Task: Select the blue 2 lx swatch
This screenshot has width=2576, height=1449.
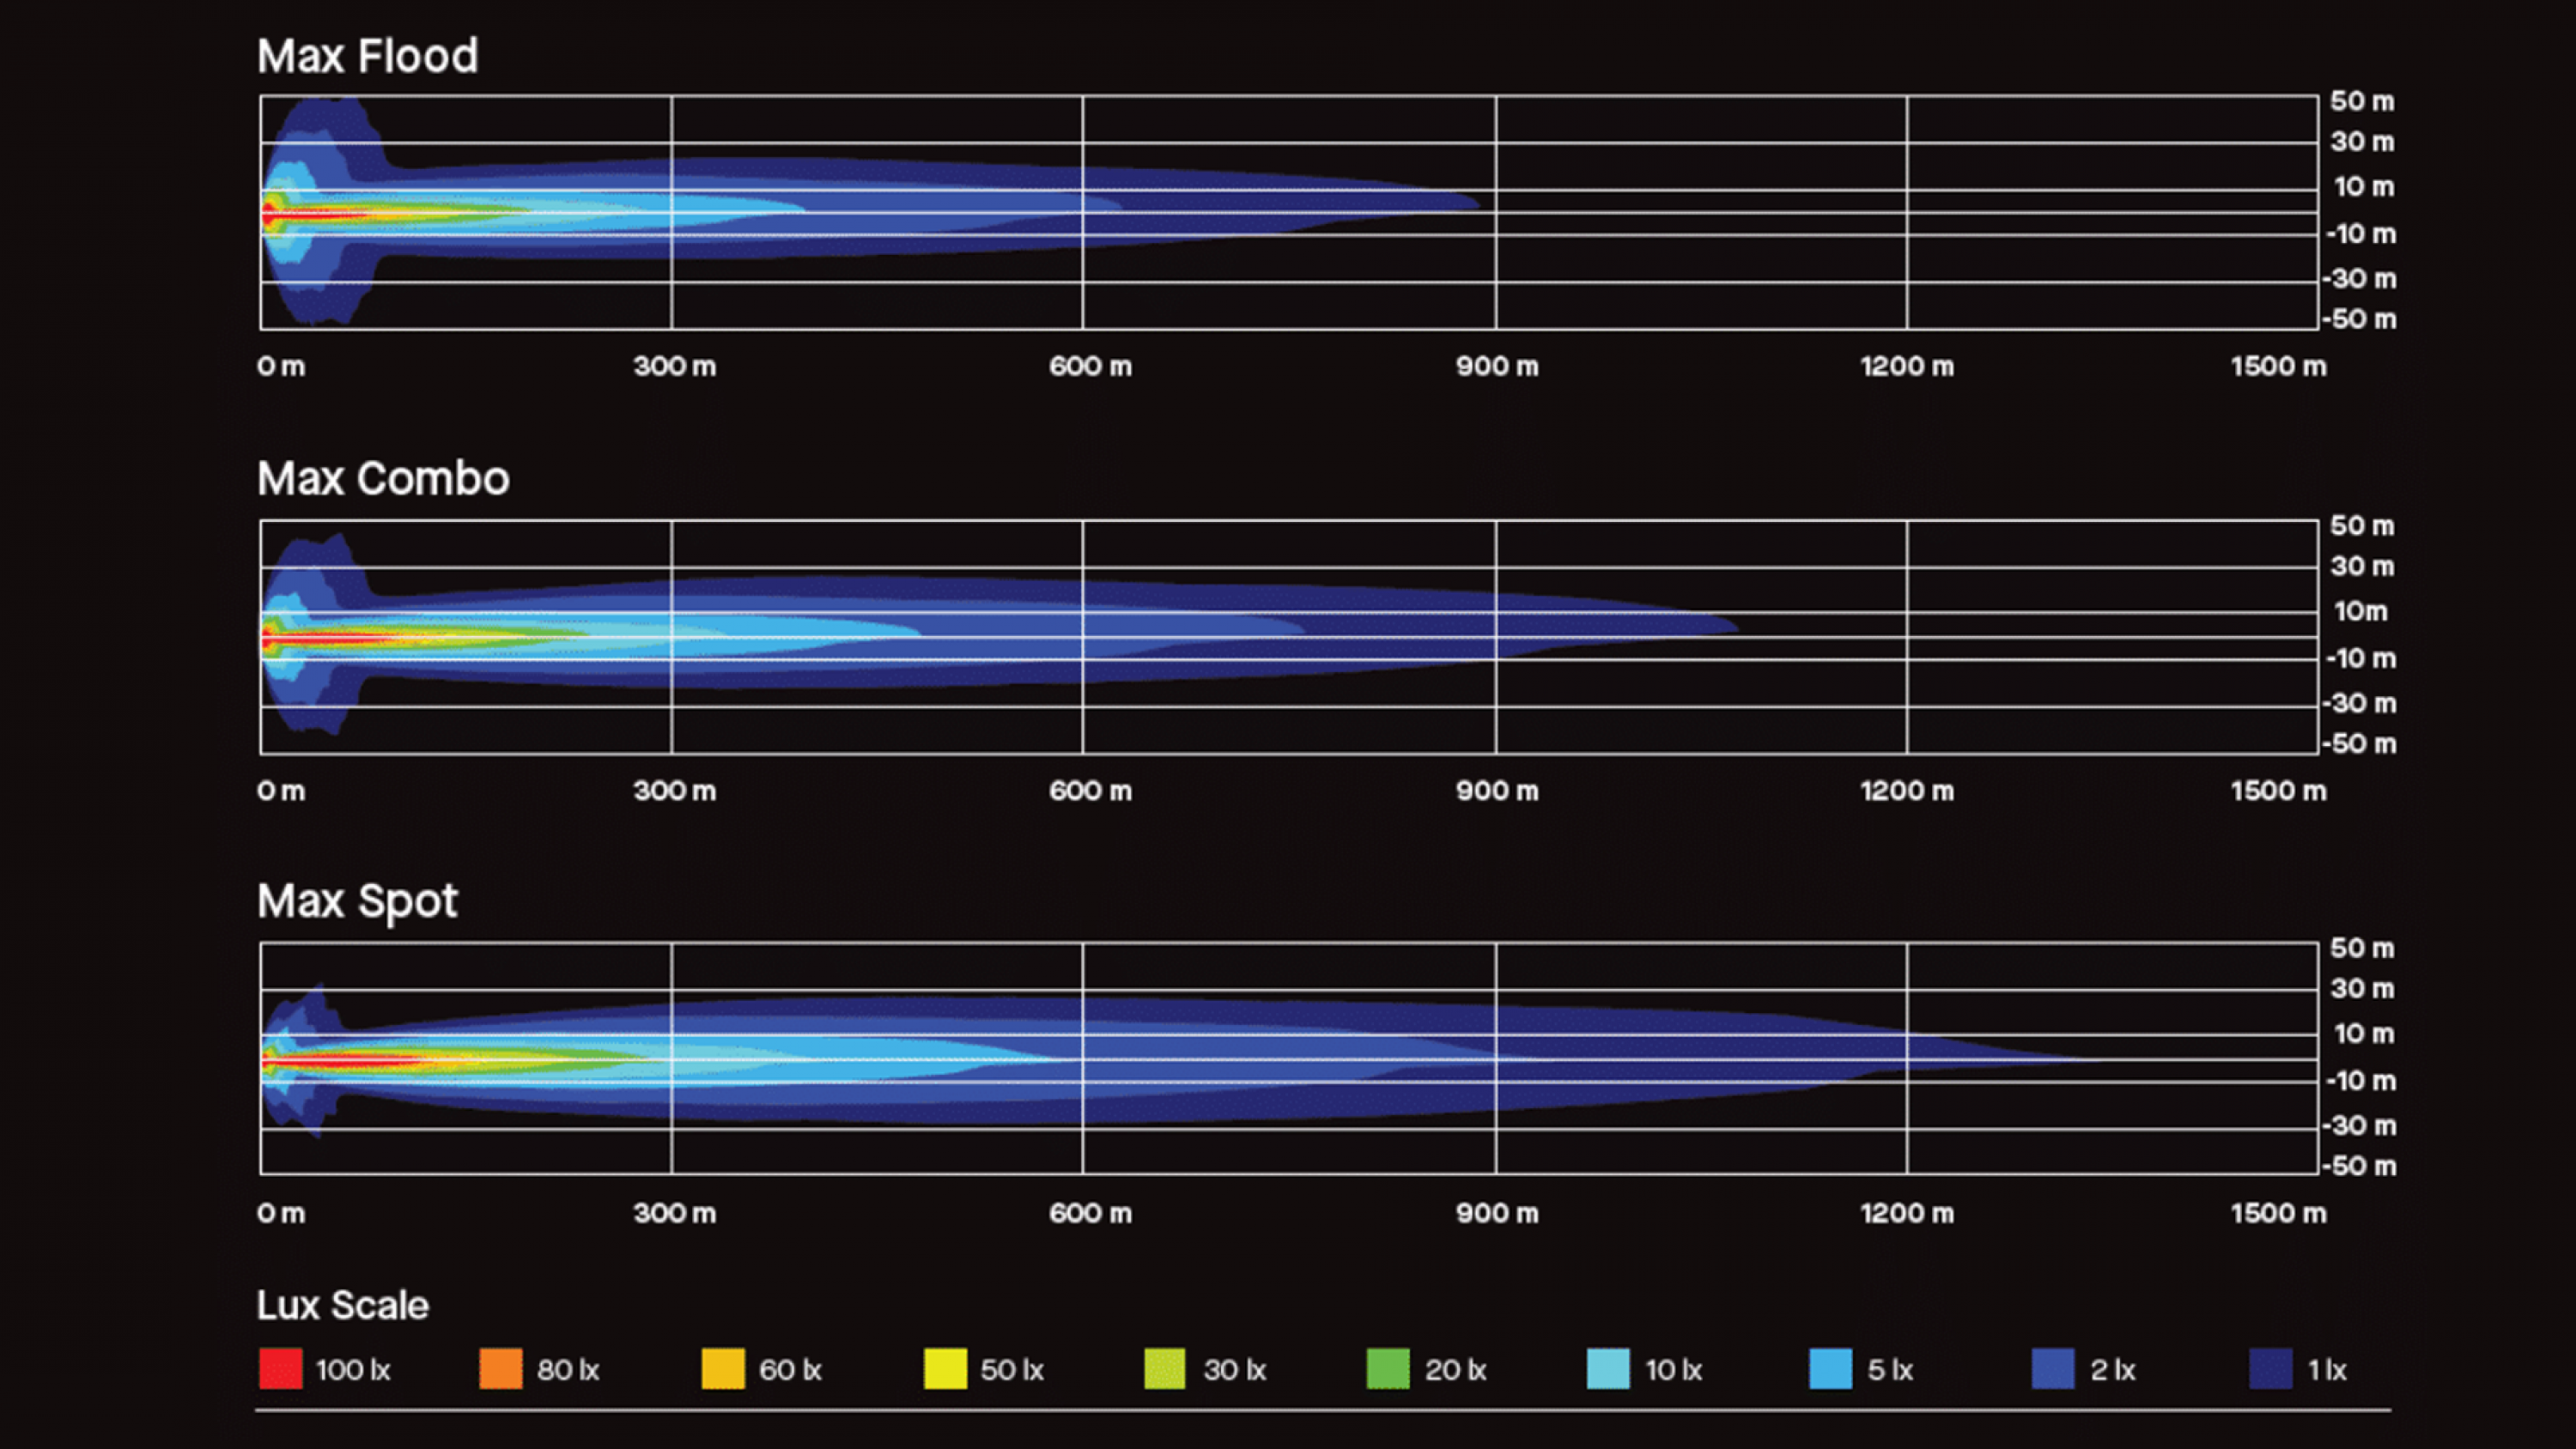Action: (x=2052, y=1369)
